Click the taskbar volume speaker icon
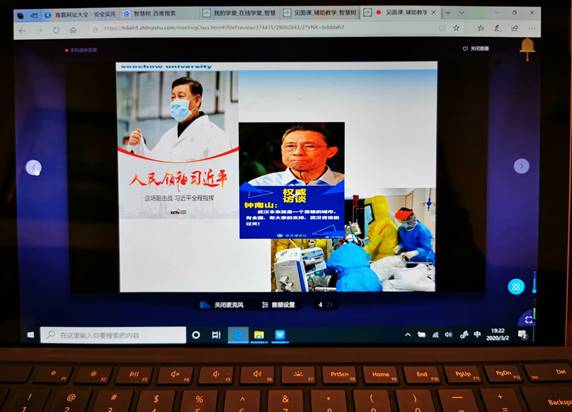The width and height of the screenshot is (572, 412). point(448,334)
